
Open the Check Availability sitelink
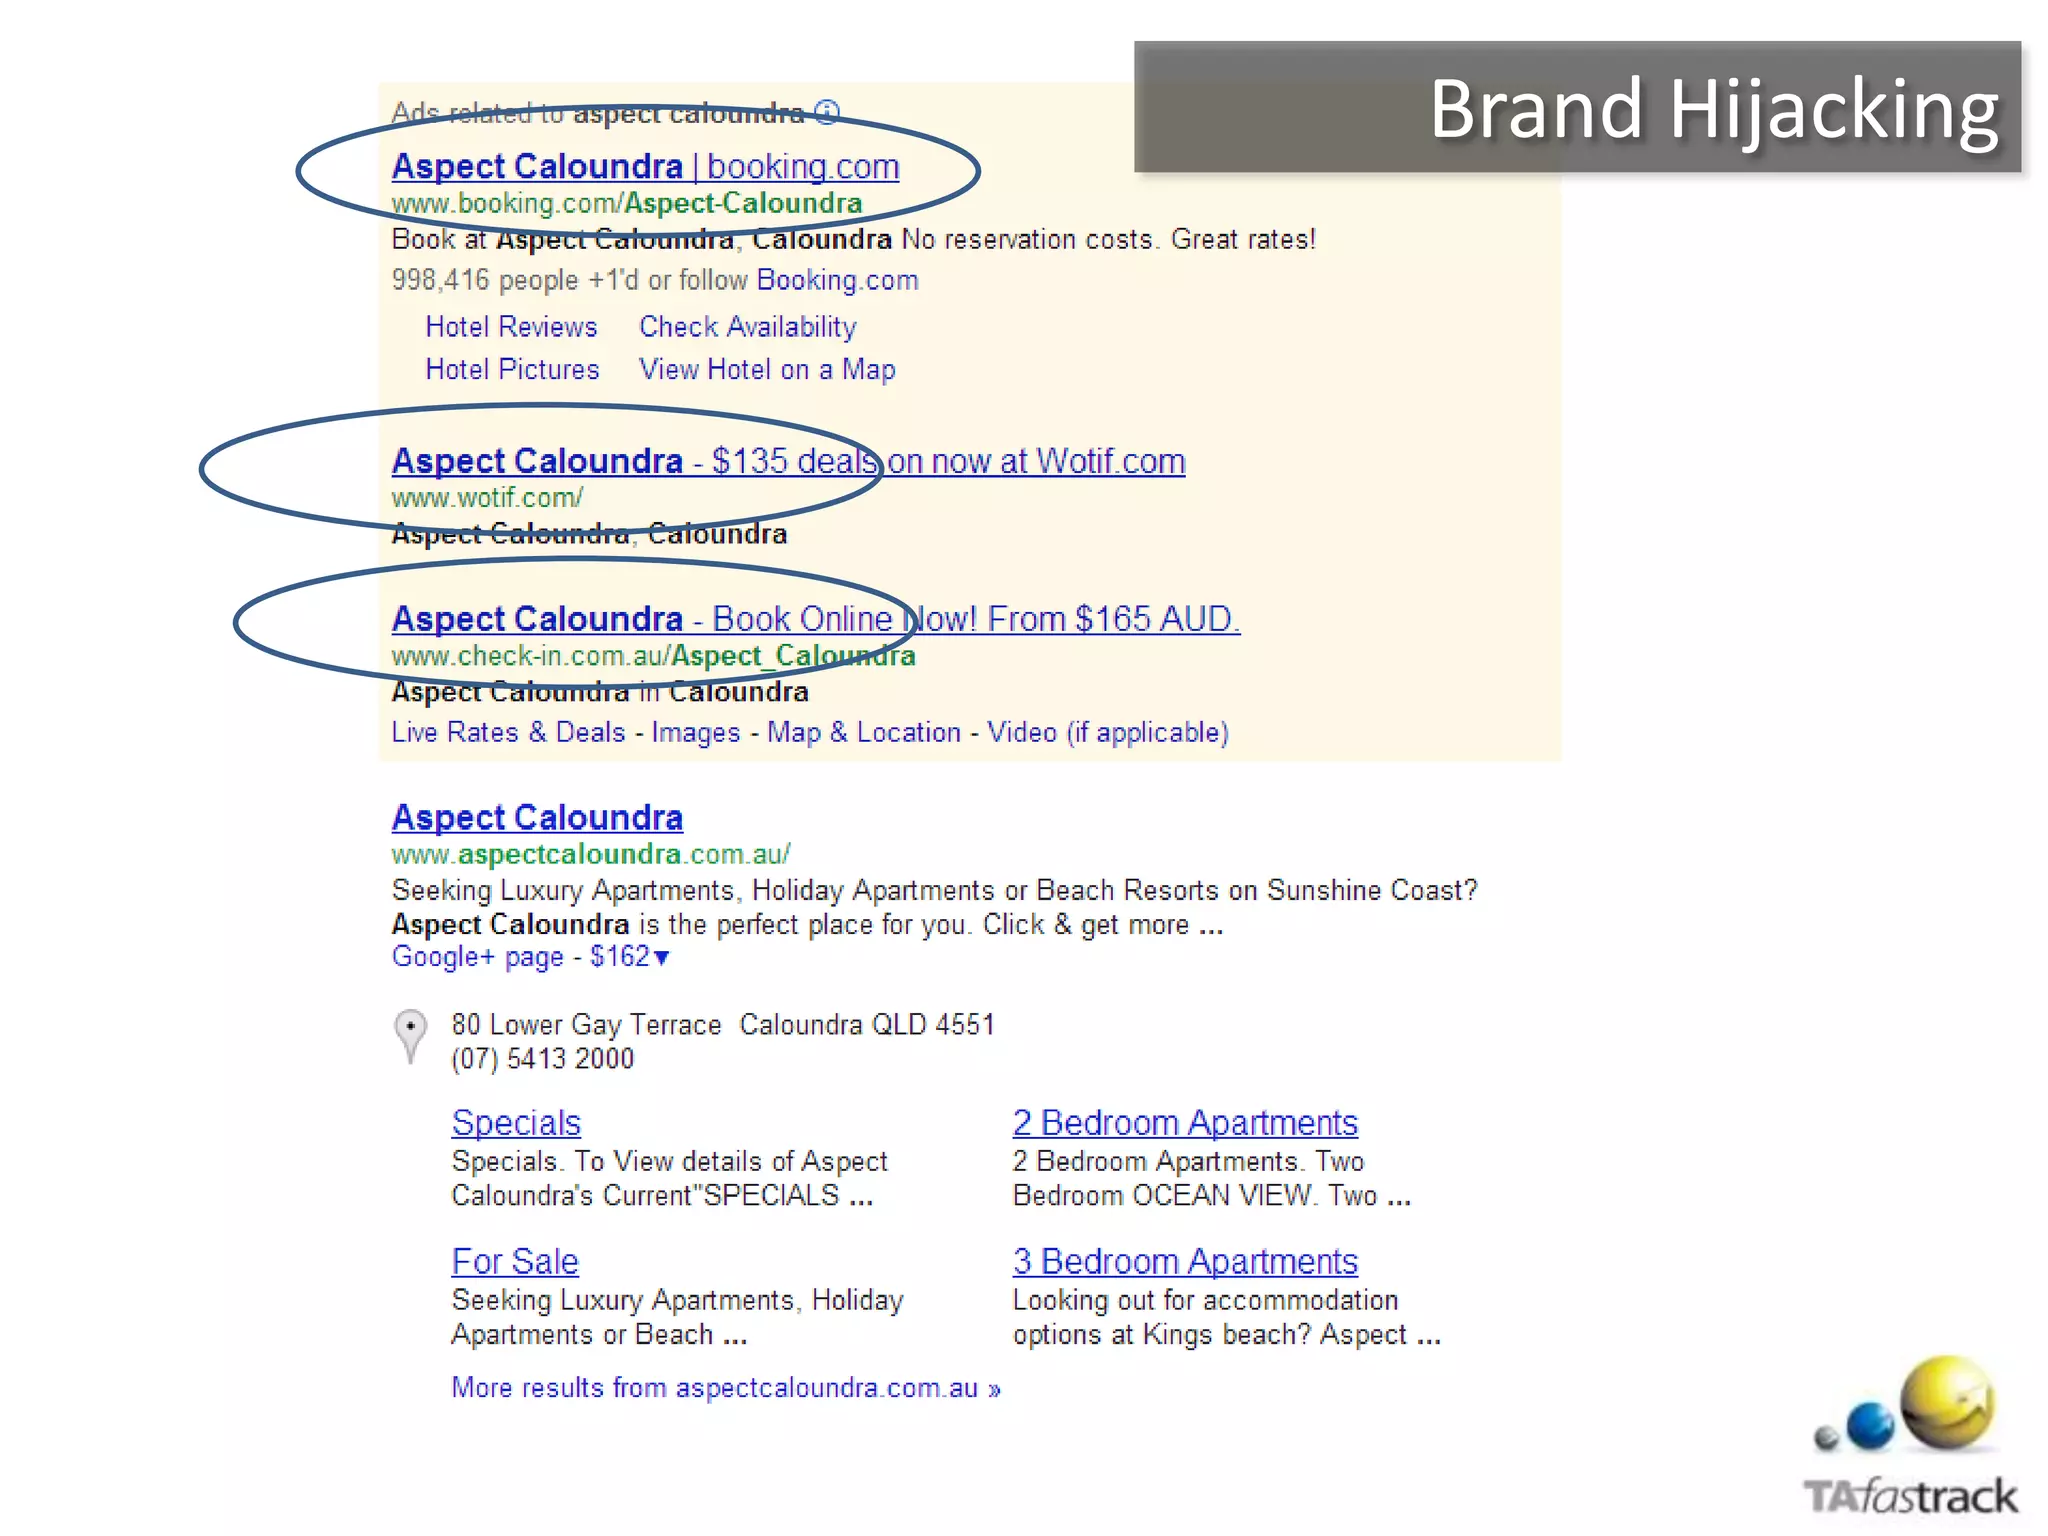748,327
